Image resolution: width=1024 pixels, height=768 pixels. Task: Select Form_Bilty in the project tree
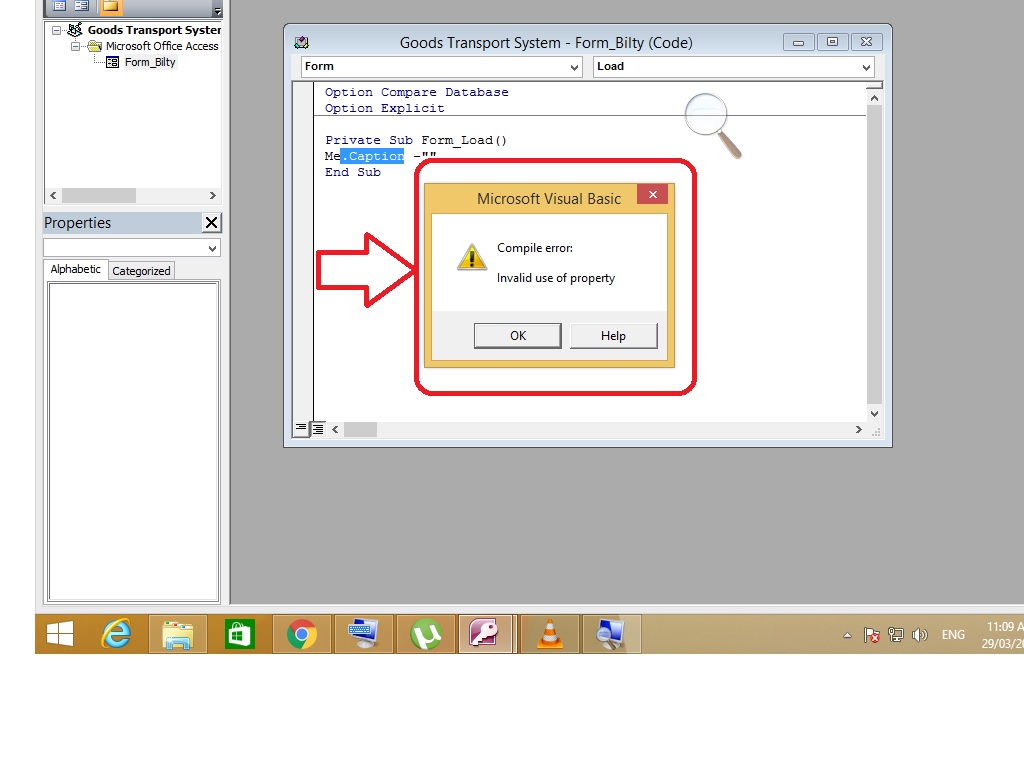coord(150,62)
